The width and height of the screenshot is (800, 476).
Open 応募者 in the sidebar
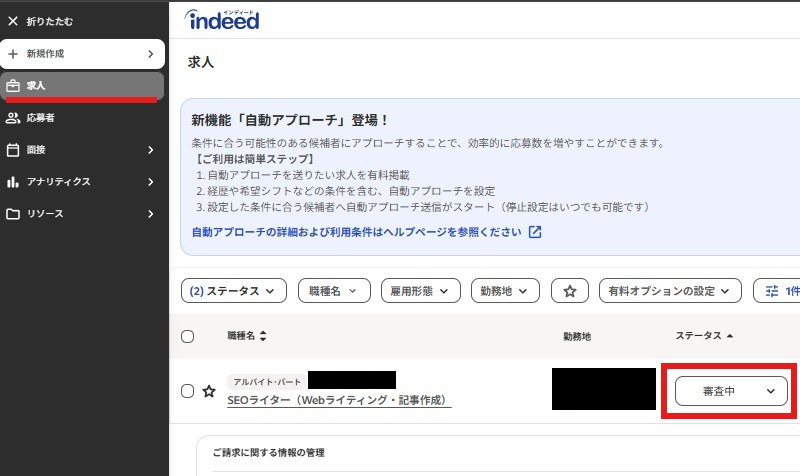point(41,118)
